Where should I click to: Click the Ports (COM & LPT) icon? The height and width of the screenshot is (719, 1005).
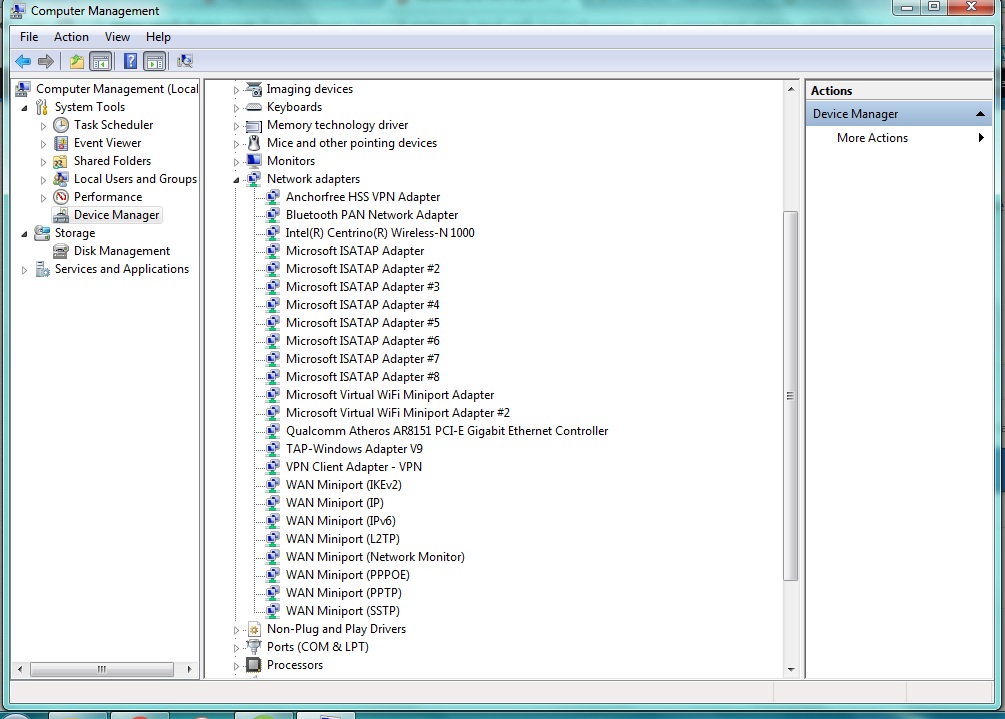click(254, 647)
